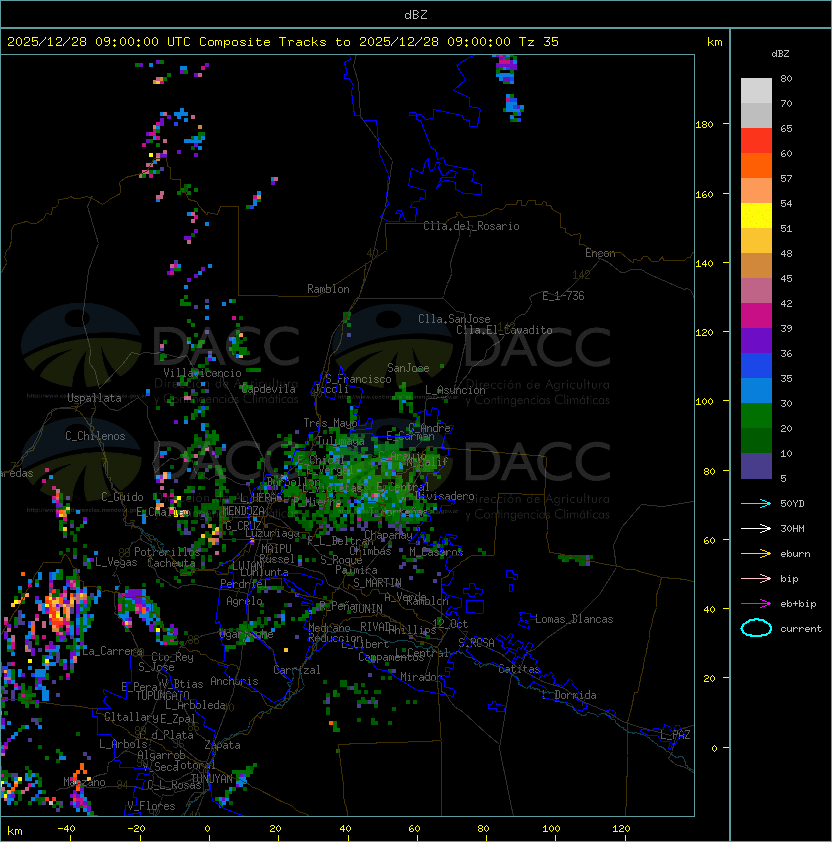Click the Catitas label
This screenshot has width=832, height=842.
coord(519,669)
